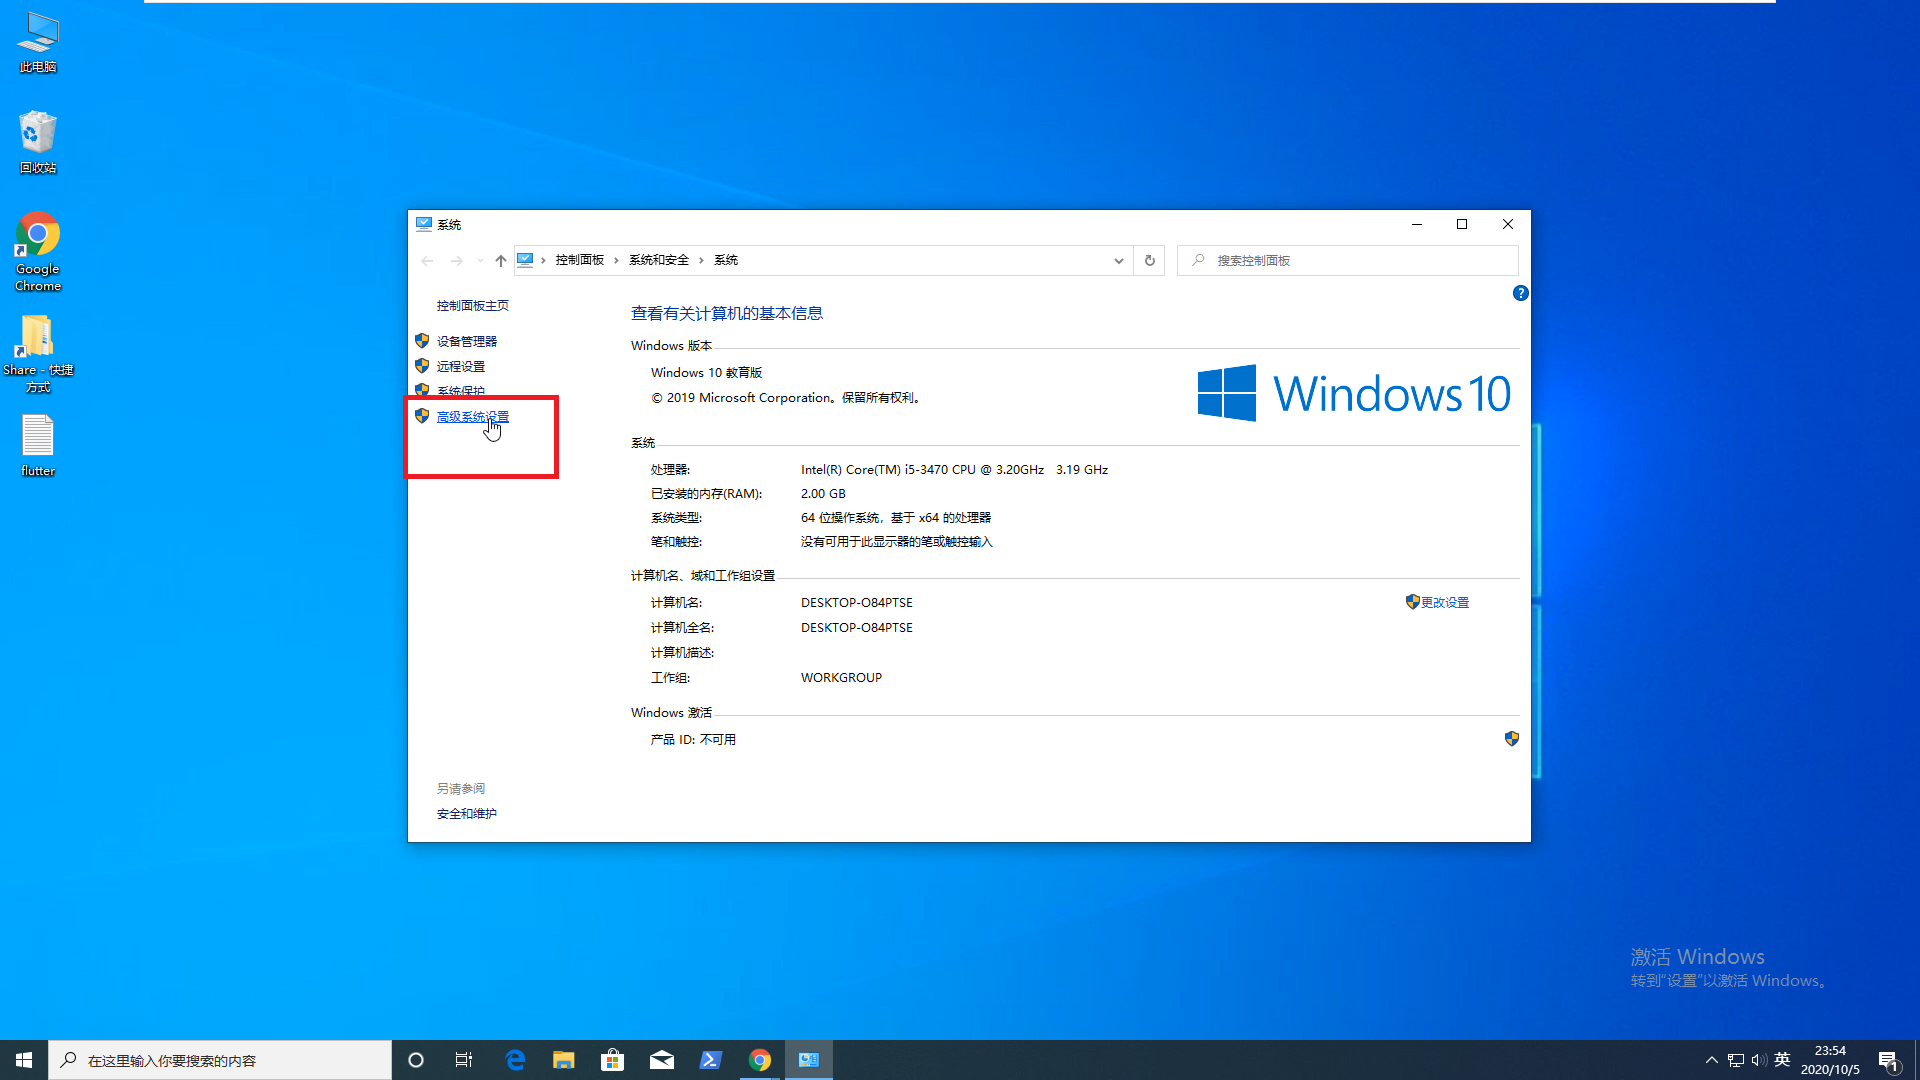Expand the address bar history dropdown
Image resolution: width=1920 pixels, height=1080 pixels.
pyautogui.click(x=1118, y=260)
